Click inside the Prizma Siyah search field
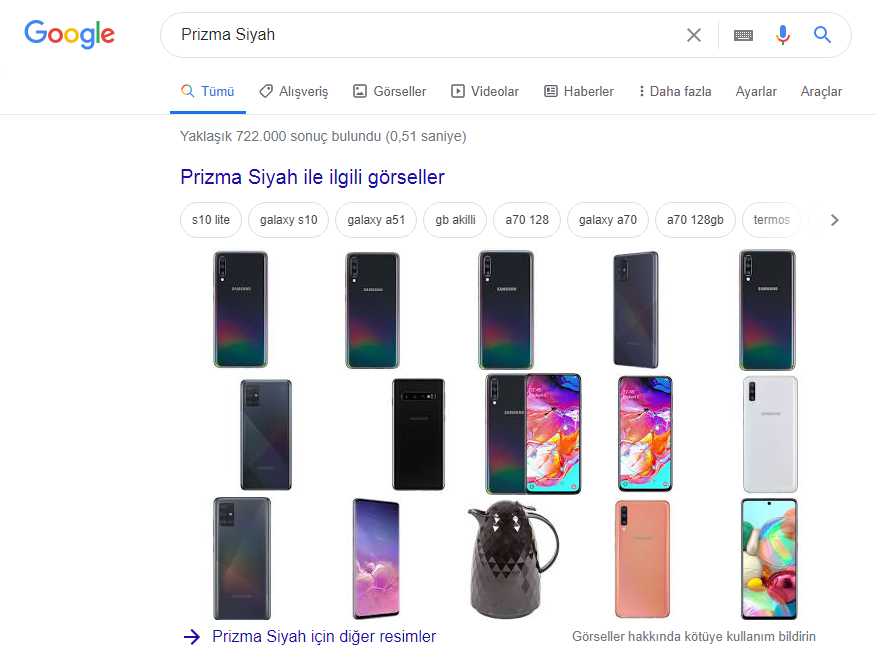 click(x=425, y=35)
